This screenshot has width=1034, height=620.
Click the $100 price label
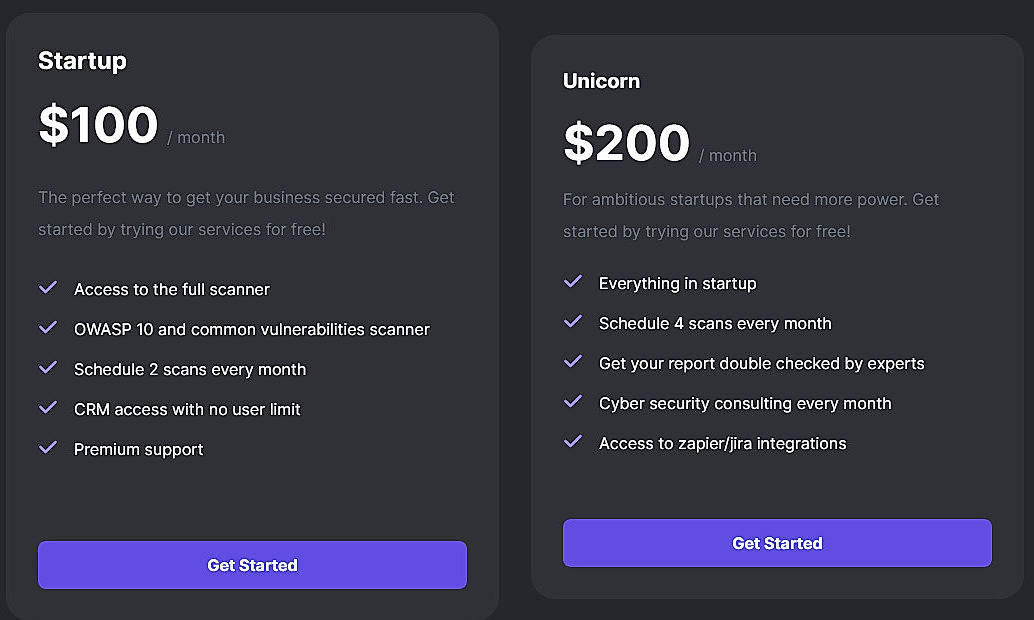click(x=97, y=125)
